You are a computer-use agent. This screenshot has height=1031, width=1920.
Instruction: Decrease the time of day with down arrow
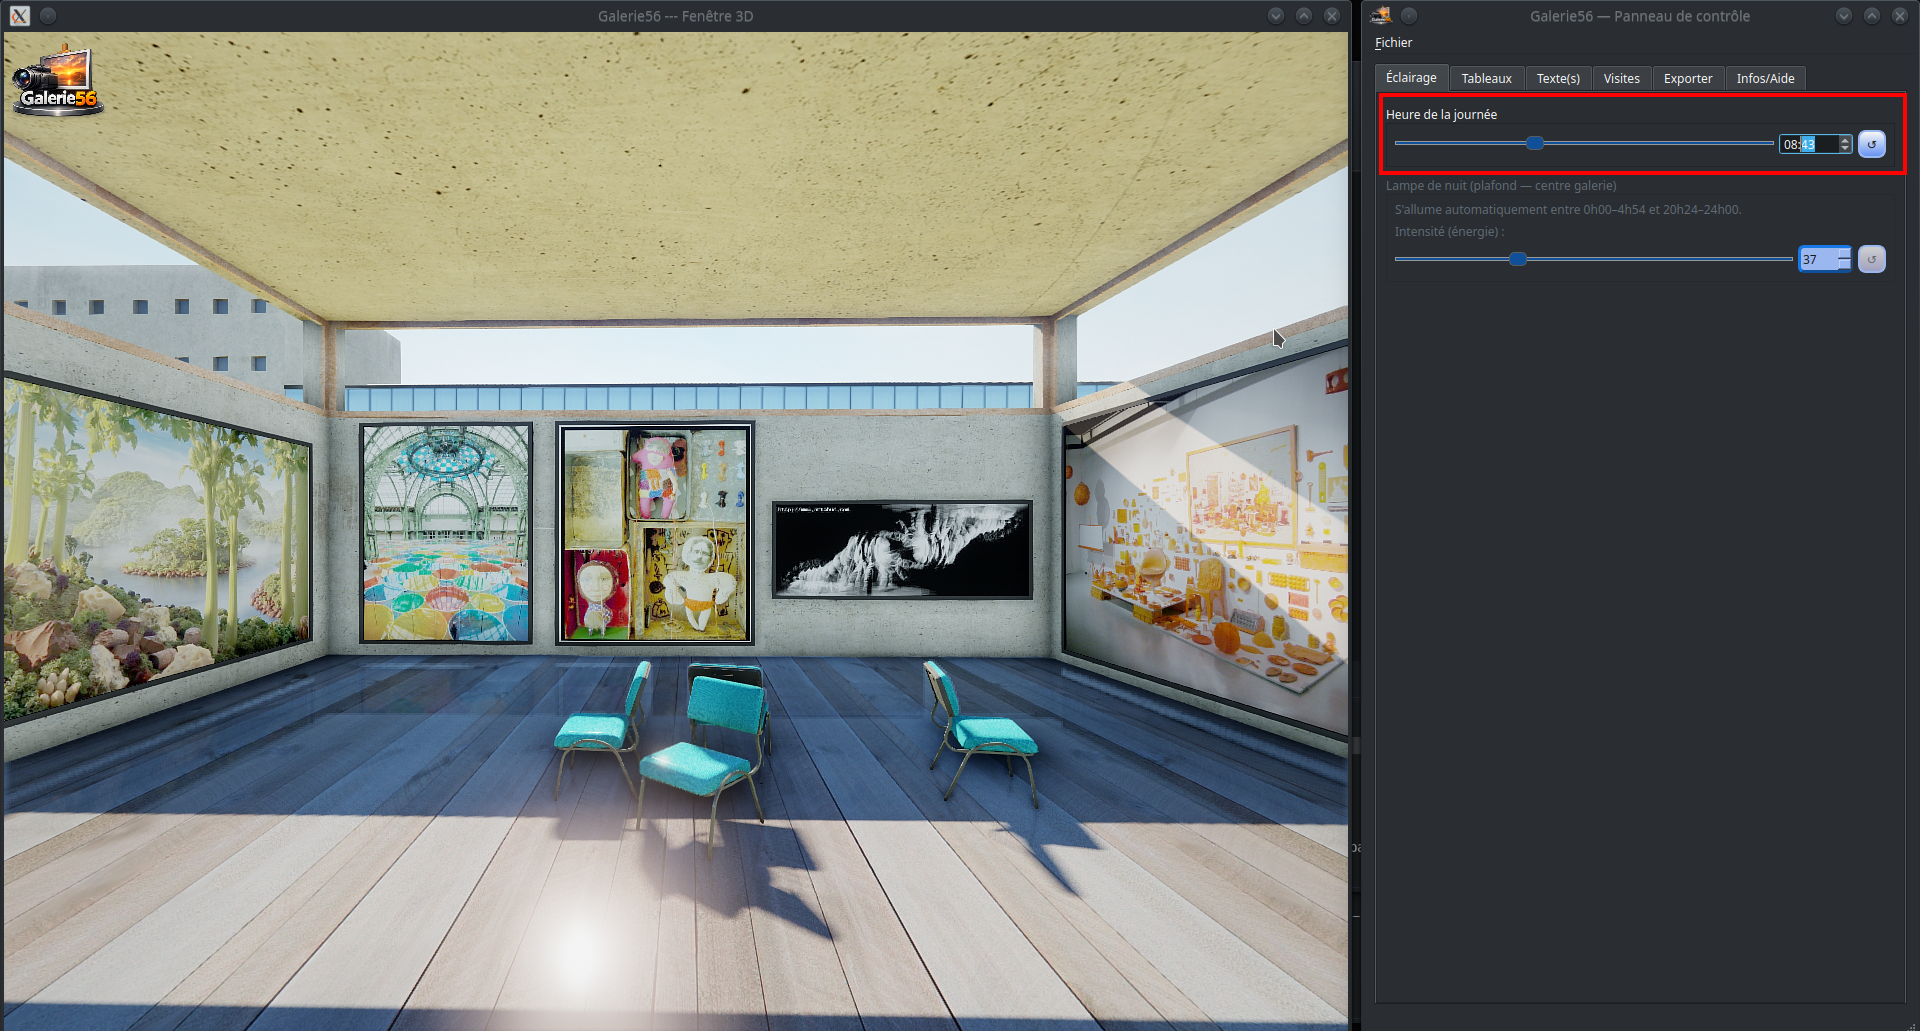click(1845, 149)
